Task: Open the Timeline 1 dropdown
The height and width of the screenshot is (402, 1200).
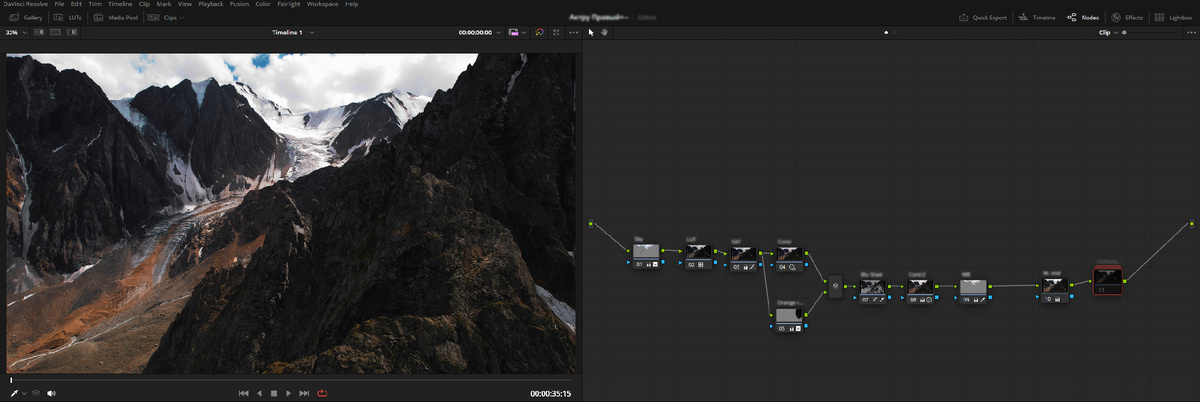Action: point(292,33)
